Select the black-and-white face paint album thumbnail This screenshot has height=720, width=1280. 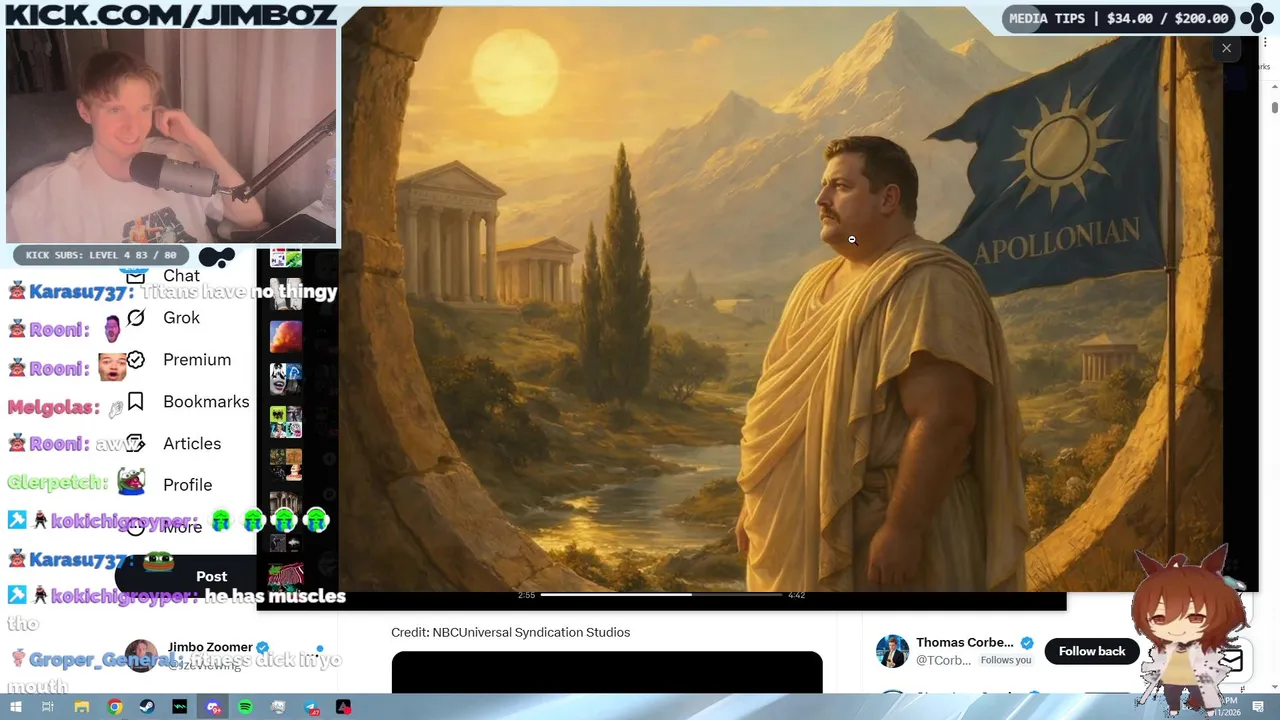286,378
